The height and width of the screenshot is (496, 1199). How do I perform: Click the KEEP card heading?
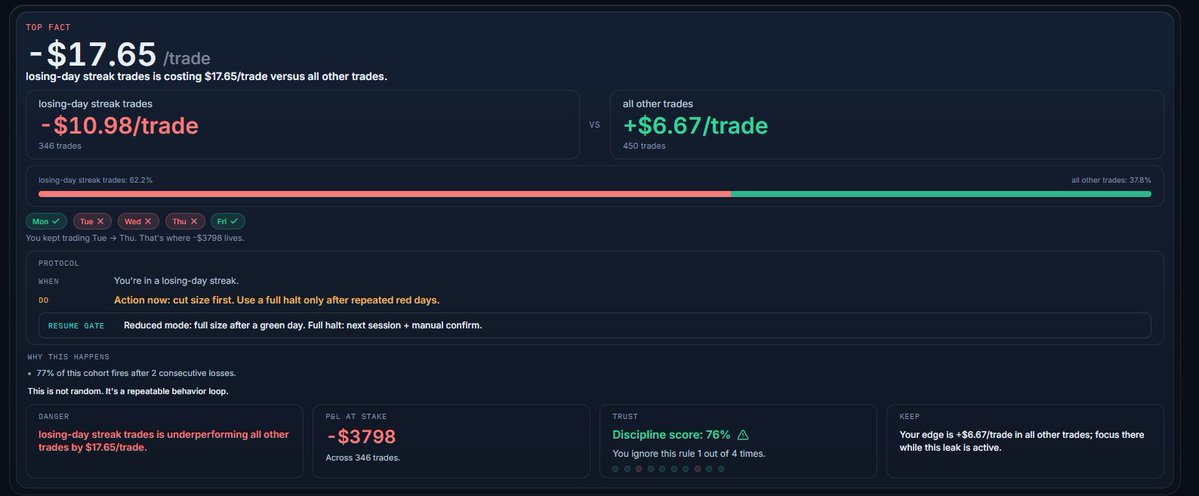[909, 417]
